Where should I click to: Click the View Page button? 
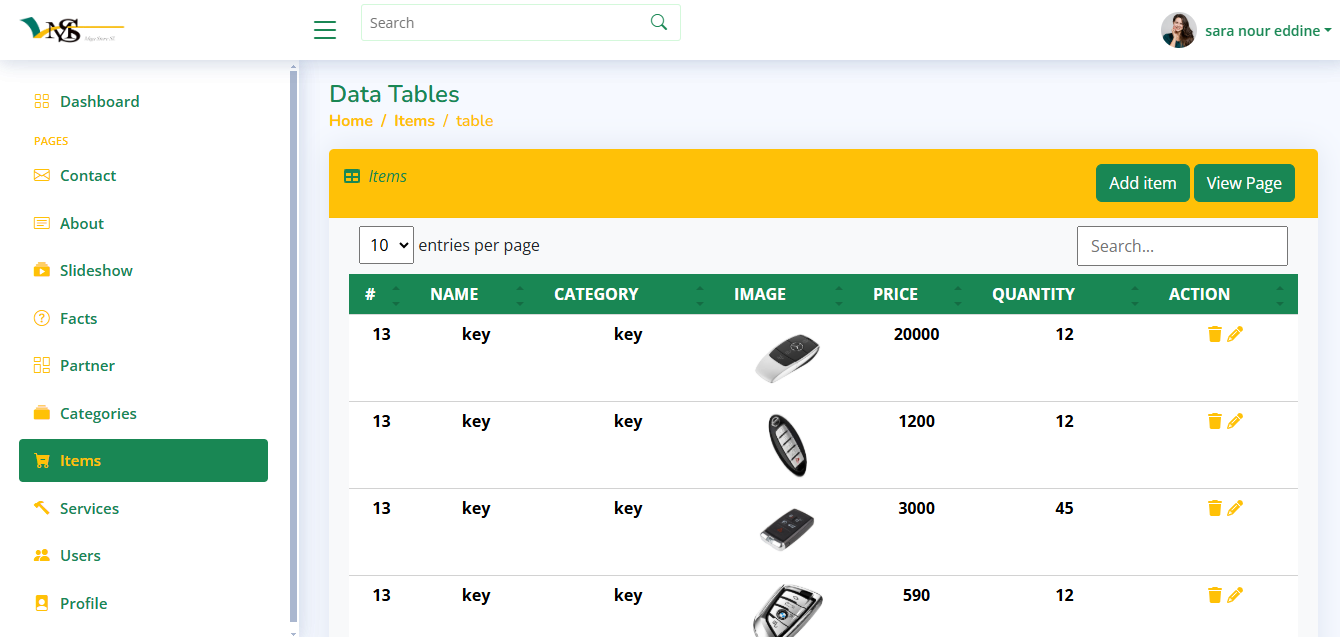click(1243, 183)
